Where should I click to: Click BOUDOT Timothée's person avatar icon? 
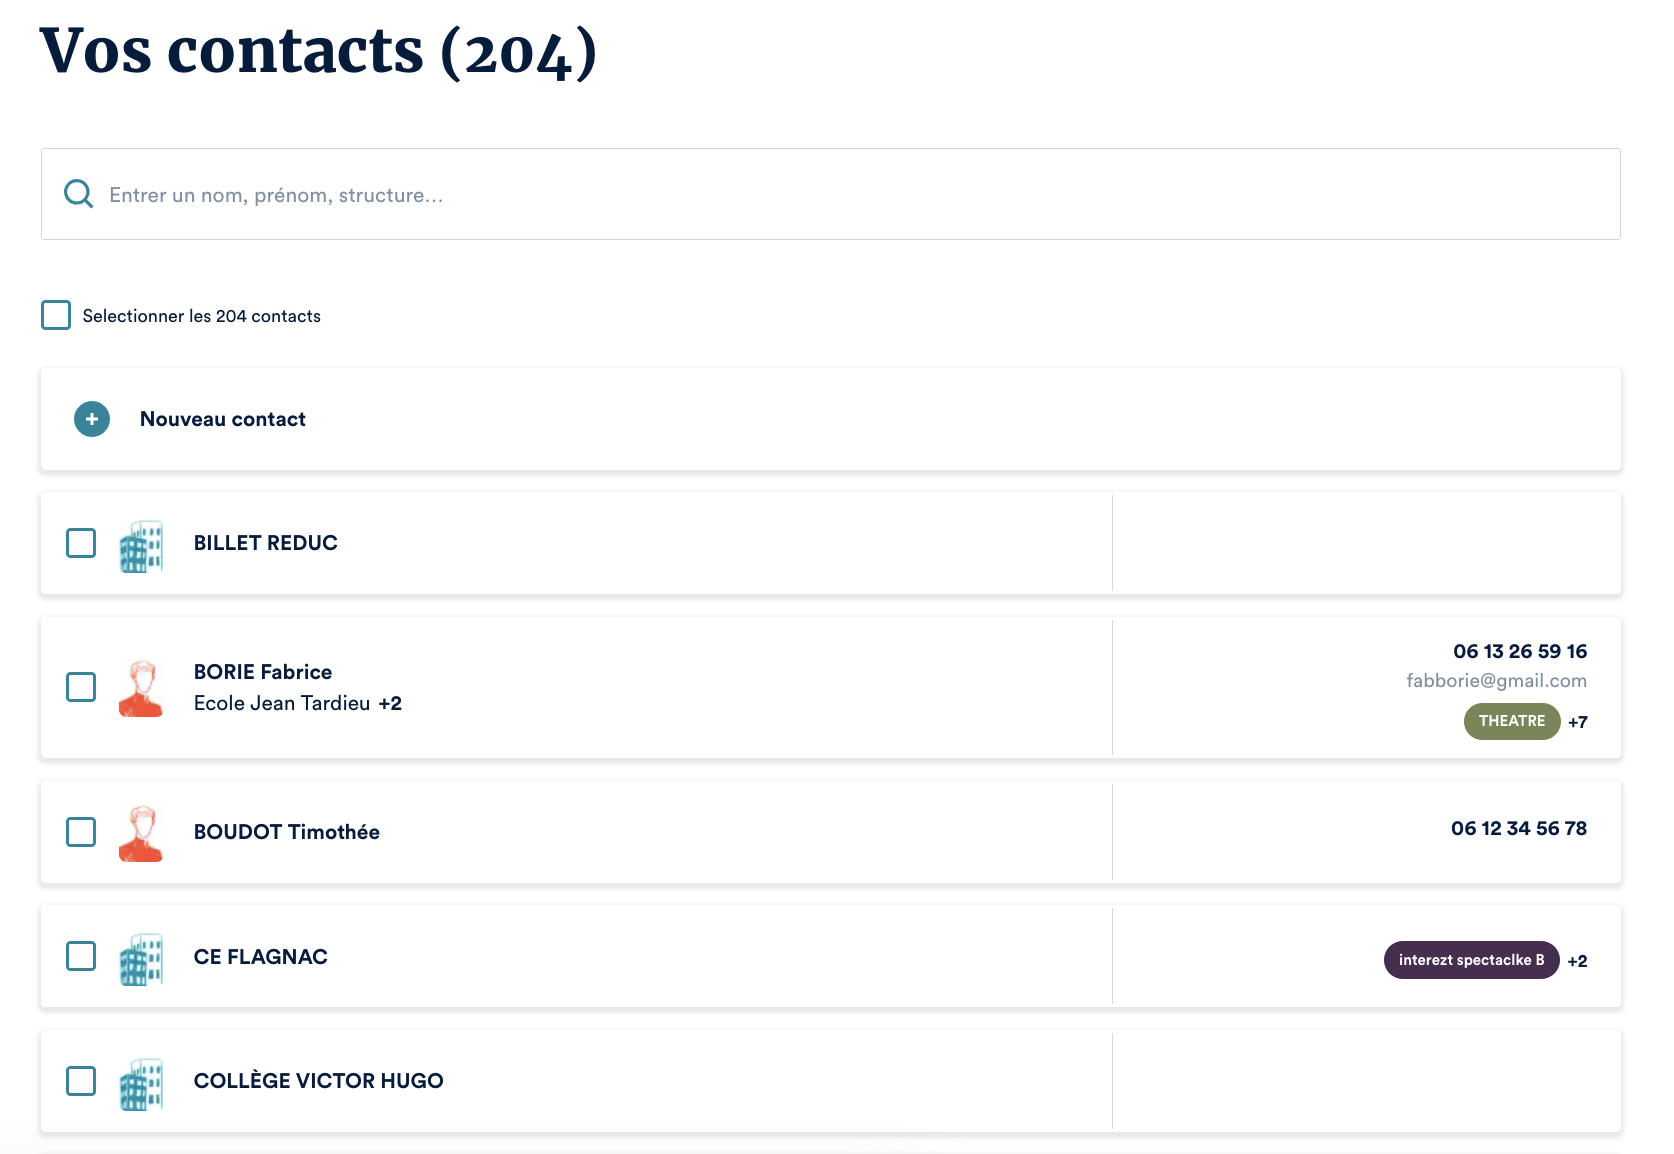click(x=141, y=833)
